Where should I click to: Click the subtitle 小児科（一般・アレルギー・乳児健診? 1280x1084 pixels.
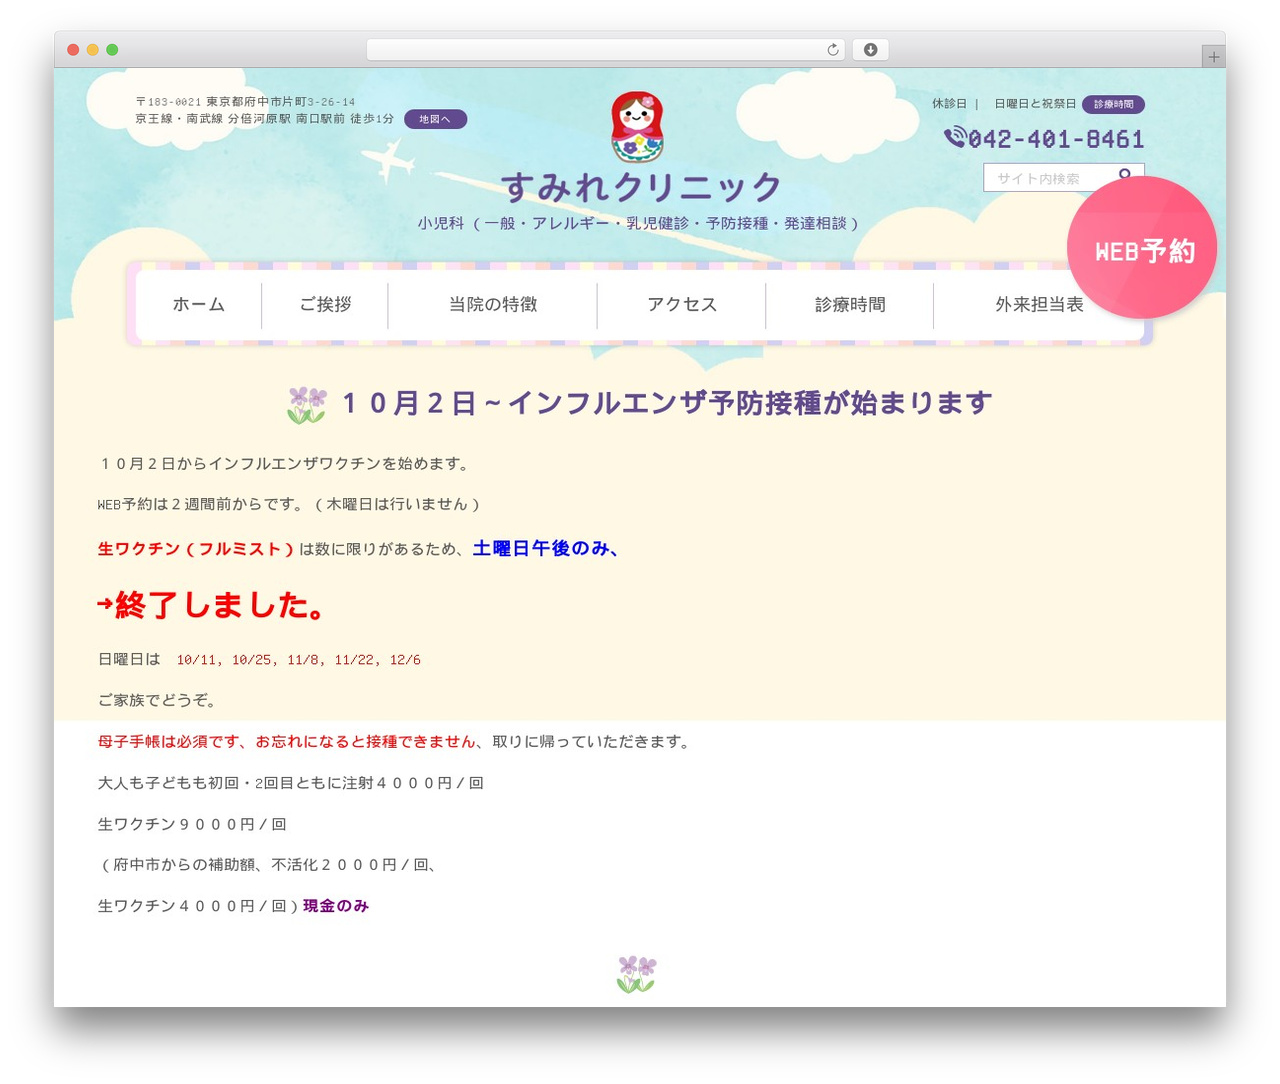click(x=639, y=223)
